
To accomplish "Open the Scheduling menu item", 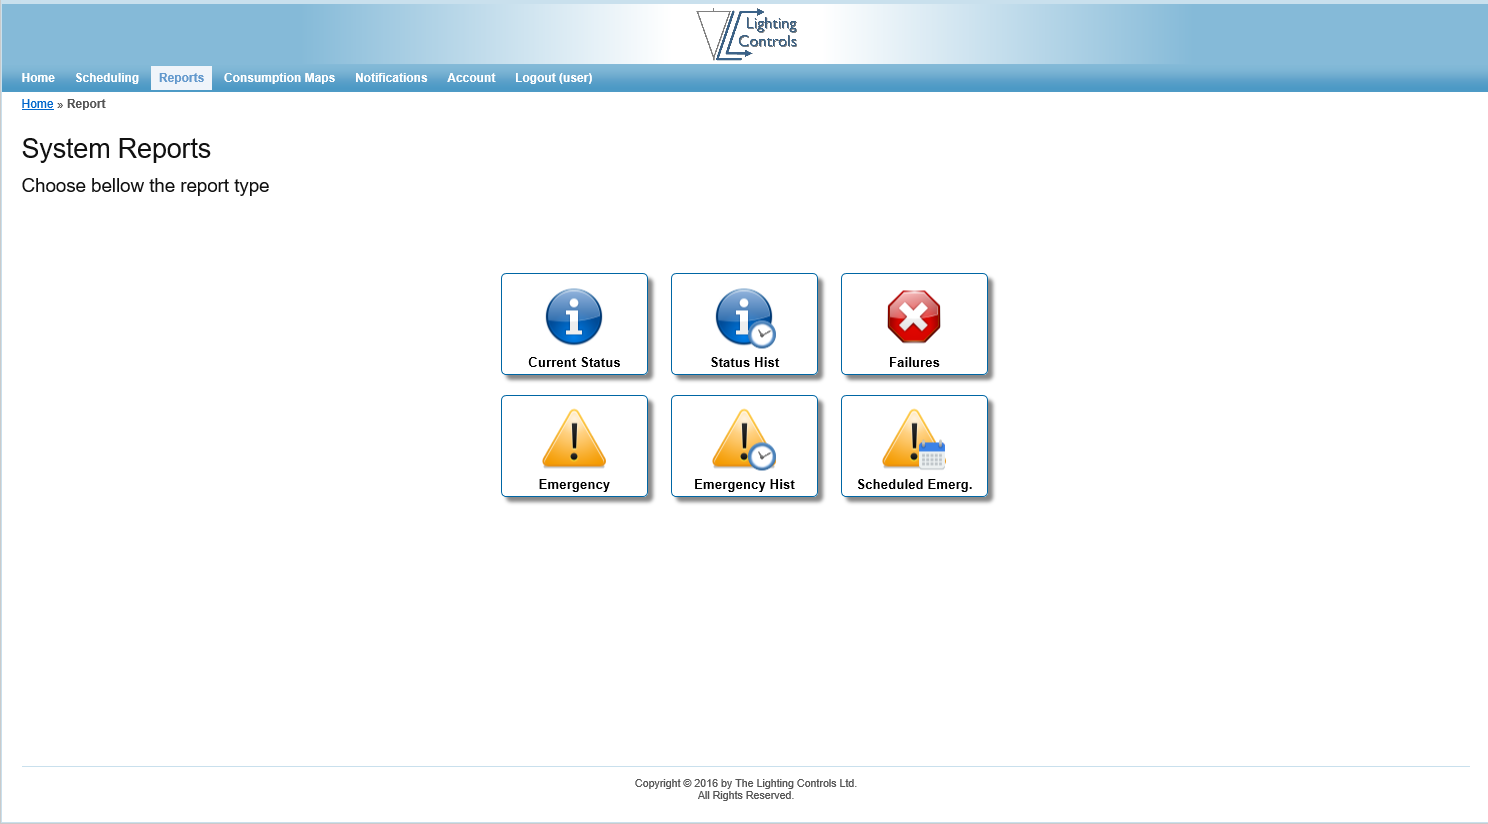I will coord(107,78).
